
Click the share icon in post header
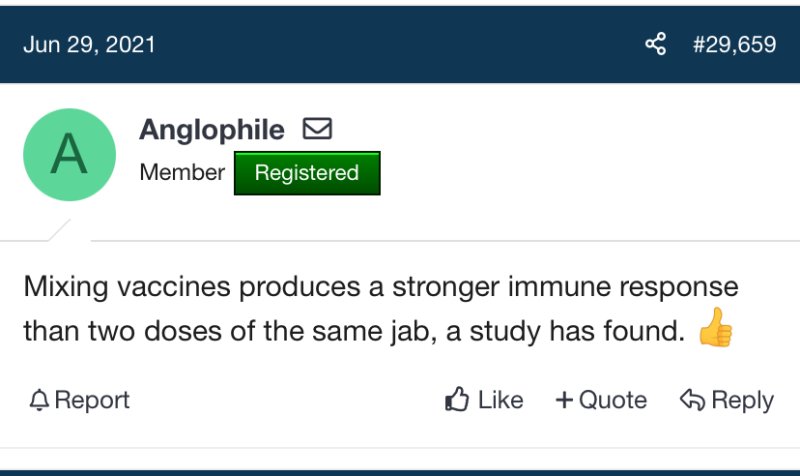pos(656,45)
